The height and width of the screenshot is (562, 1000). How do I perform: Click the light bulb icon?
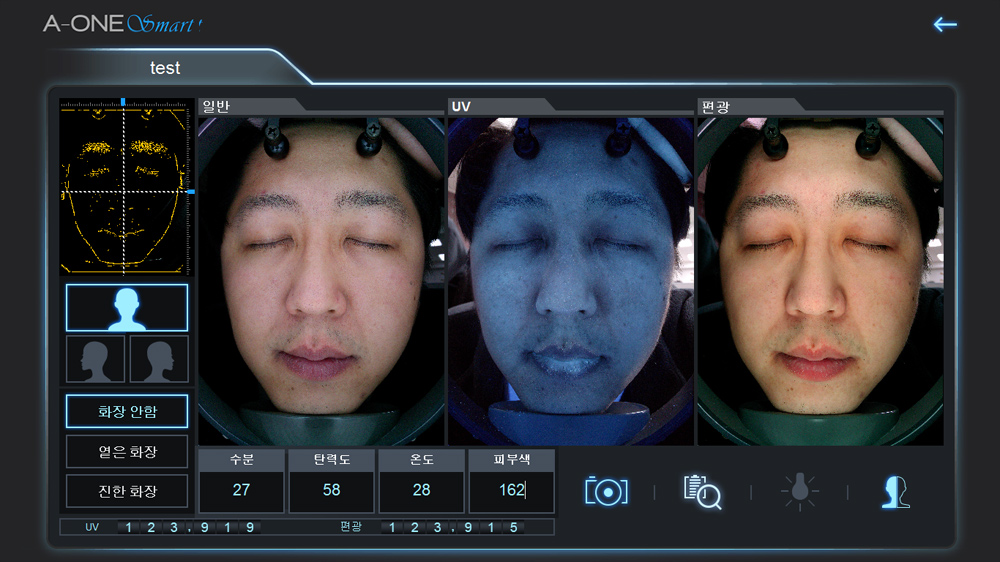[x=799, y=491]
